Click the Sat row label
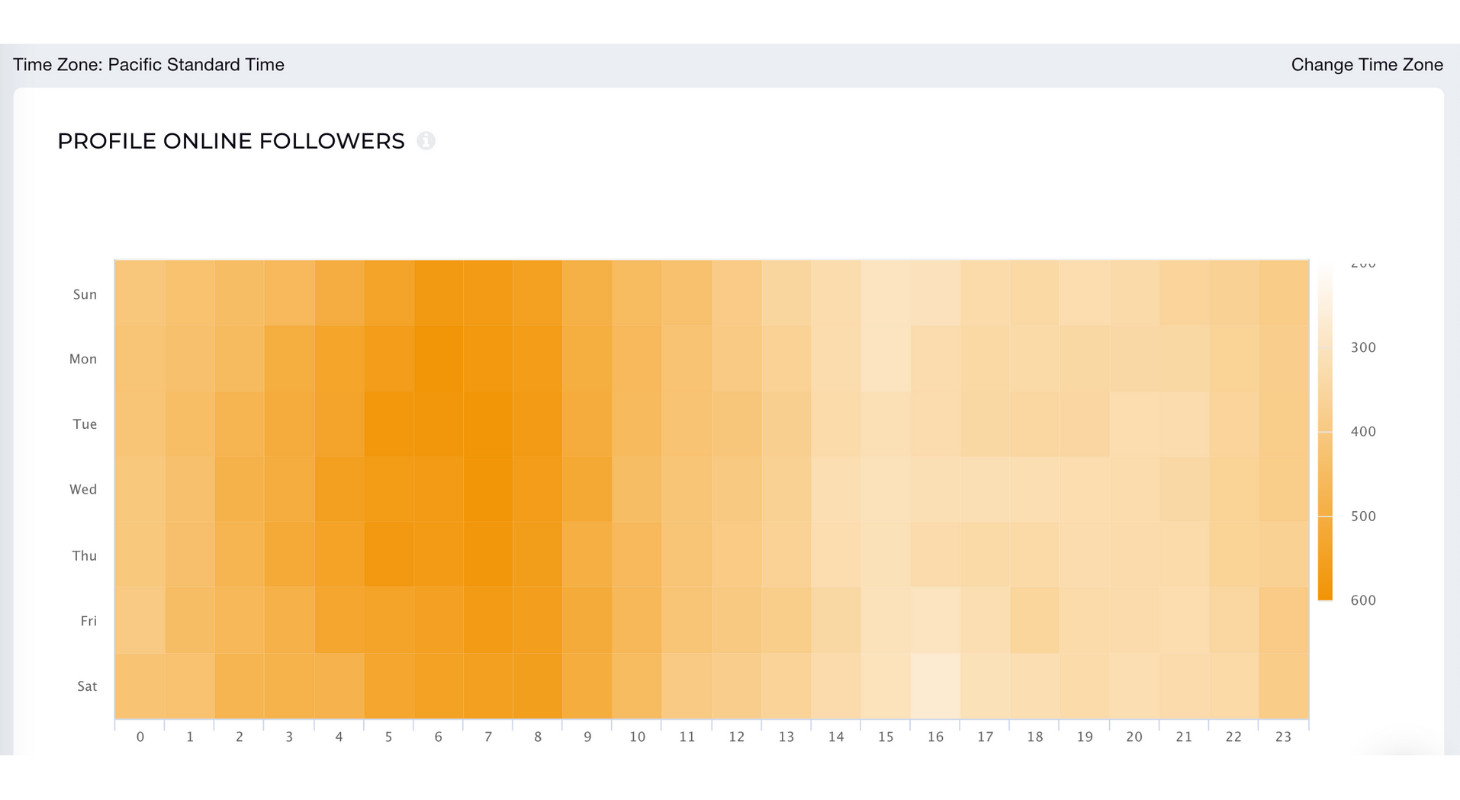The height and width of the screenshot is (800, 1460). [x=87, y=687]
